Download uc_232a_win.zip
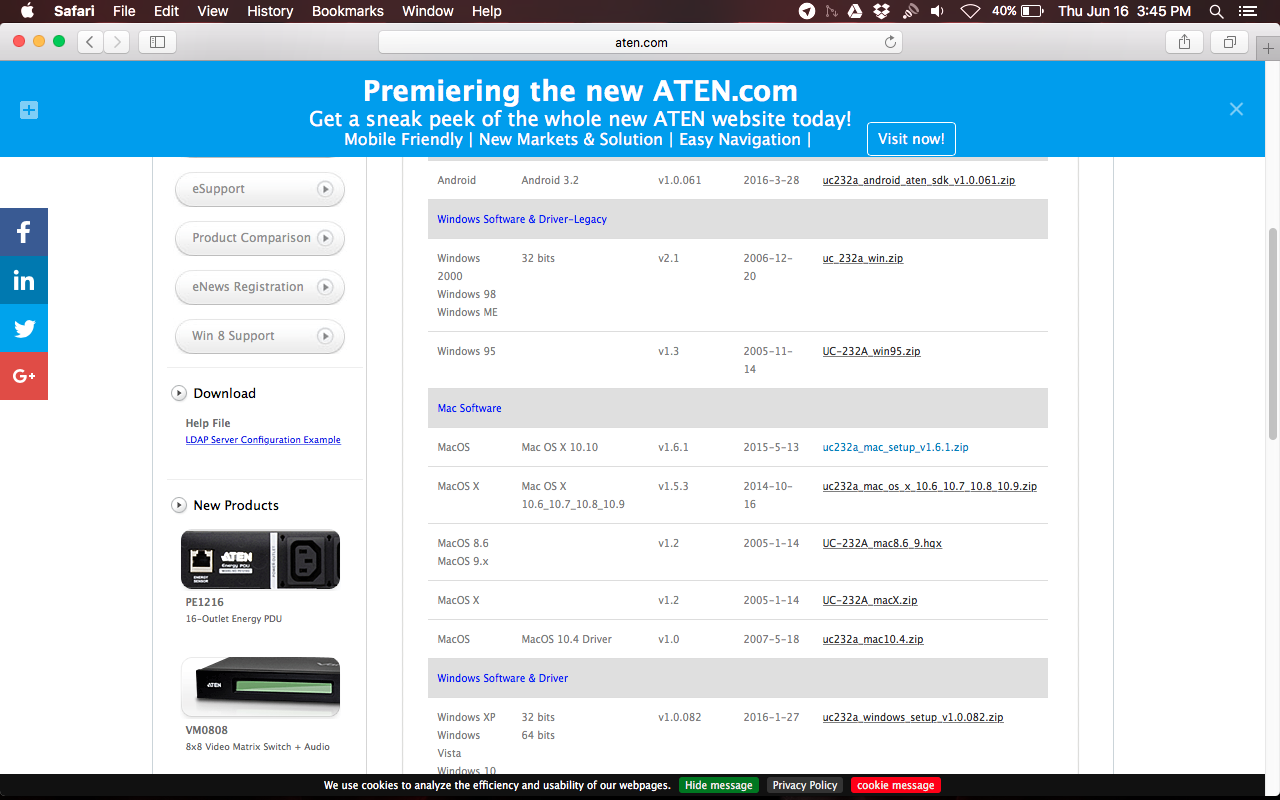1280x800 pixels. tap(863, 258)
